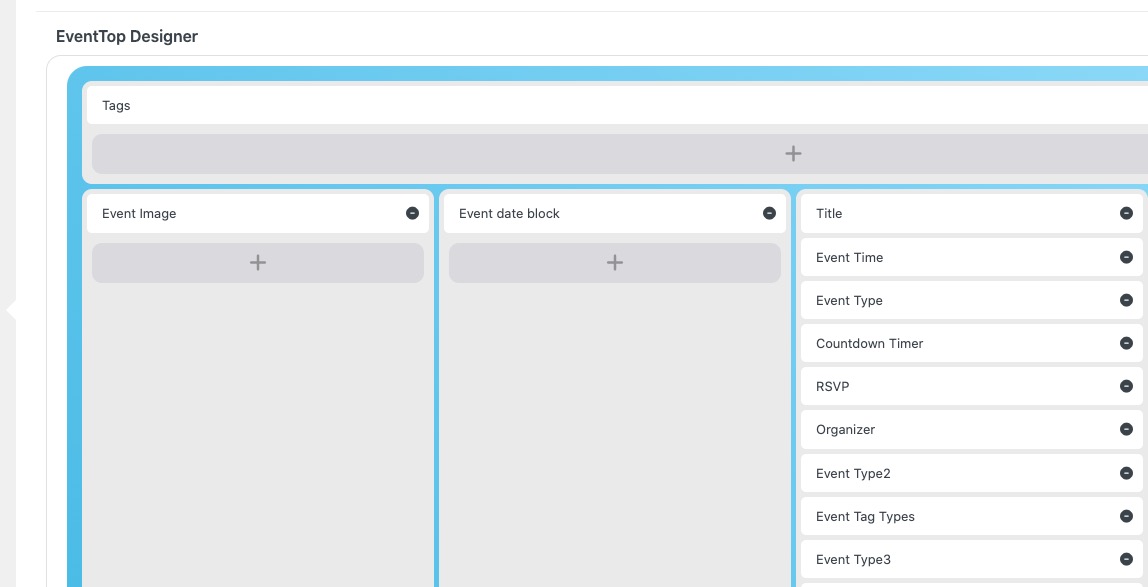The image size is (1148, 587).
Task: Remove the Organizer field
Action: 1126,429
